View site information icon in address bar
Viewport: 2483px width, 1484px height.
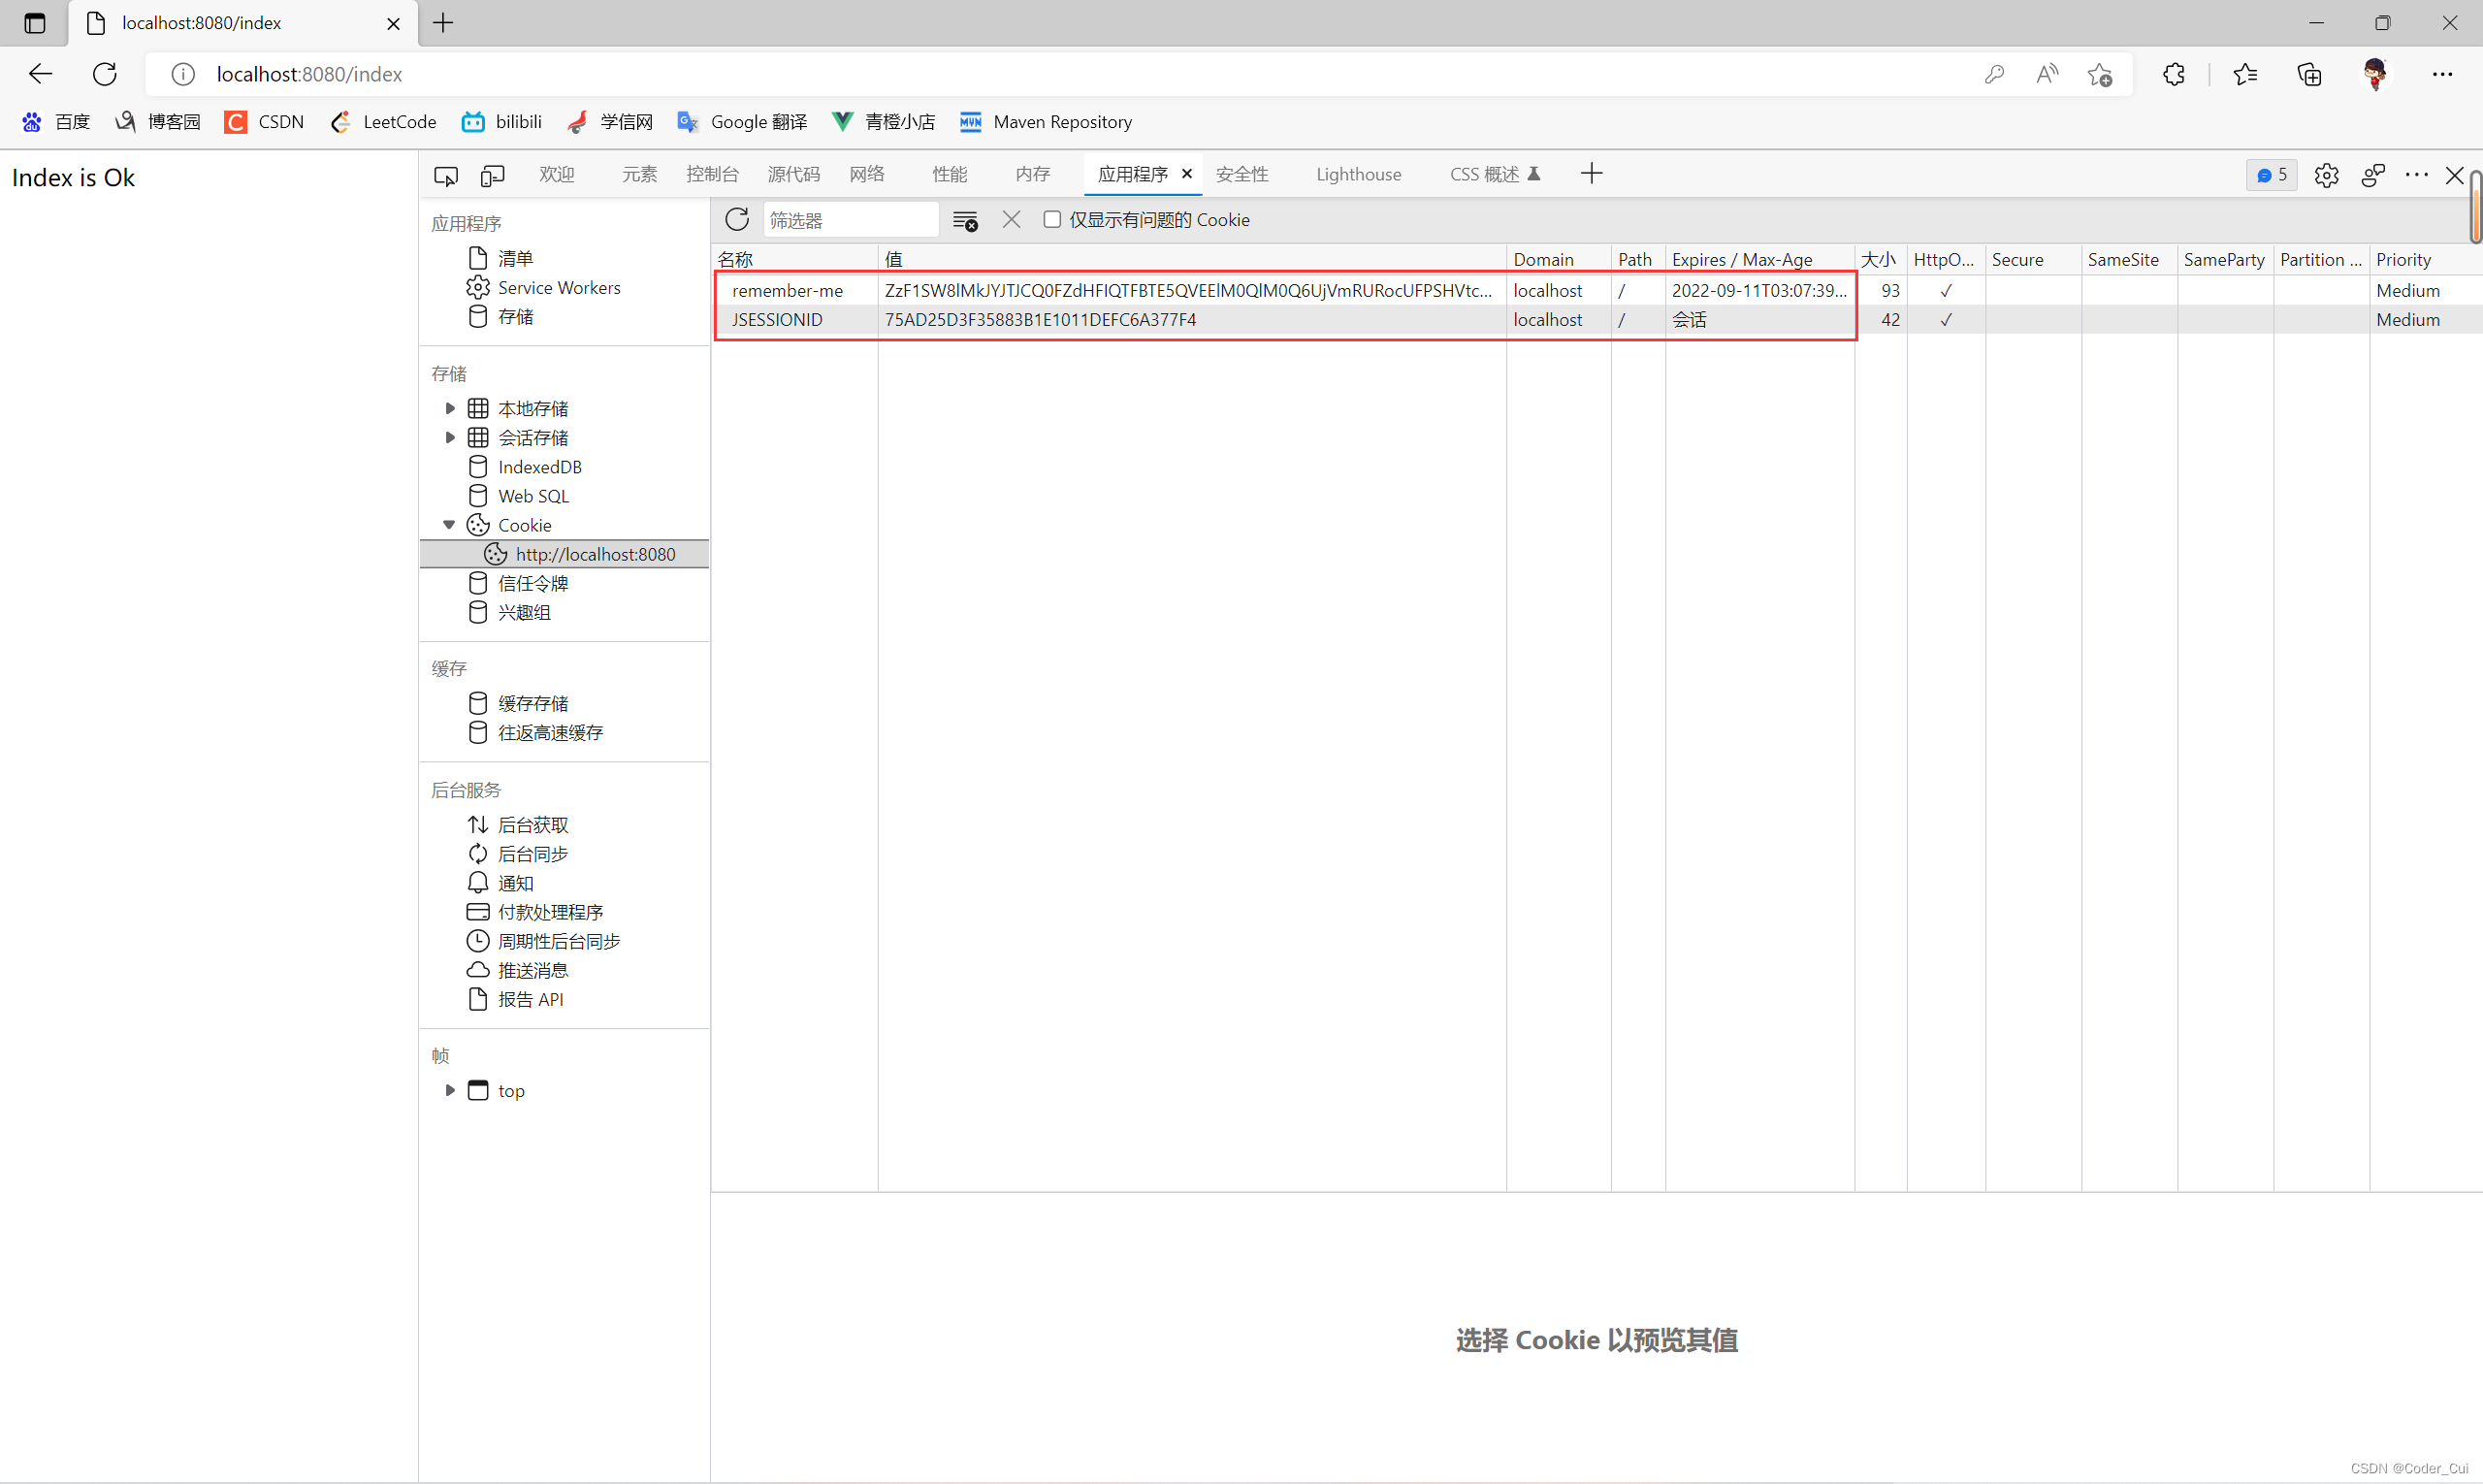point(183,74)
